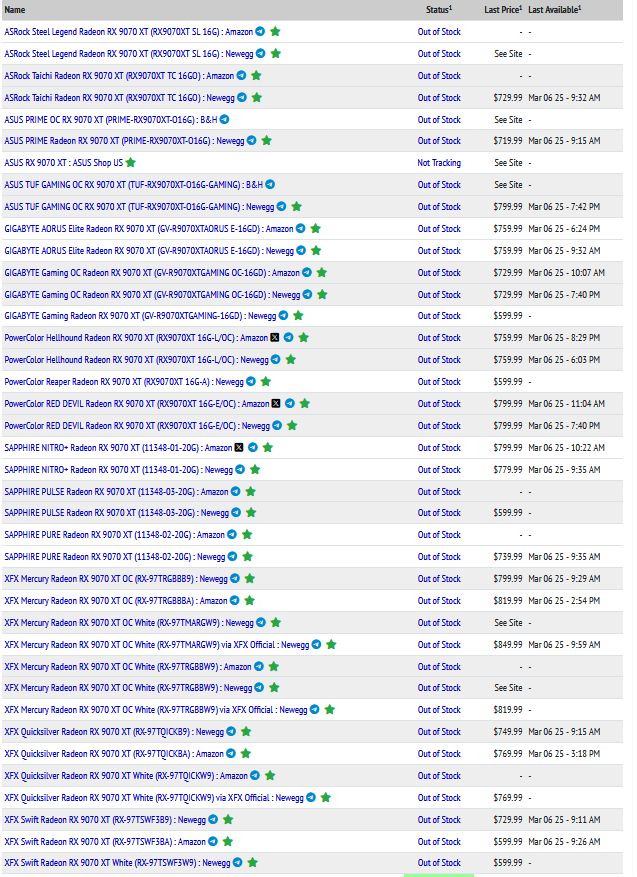Click X icon for PowerColor RED DEVIL Amazon row
This screenshot has width=637, height=877.
[276, 403]
